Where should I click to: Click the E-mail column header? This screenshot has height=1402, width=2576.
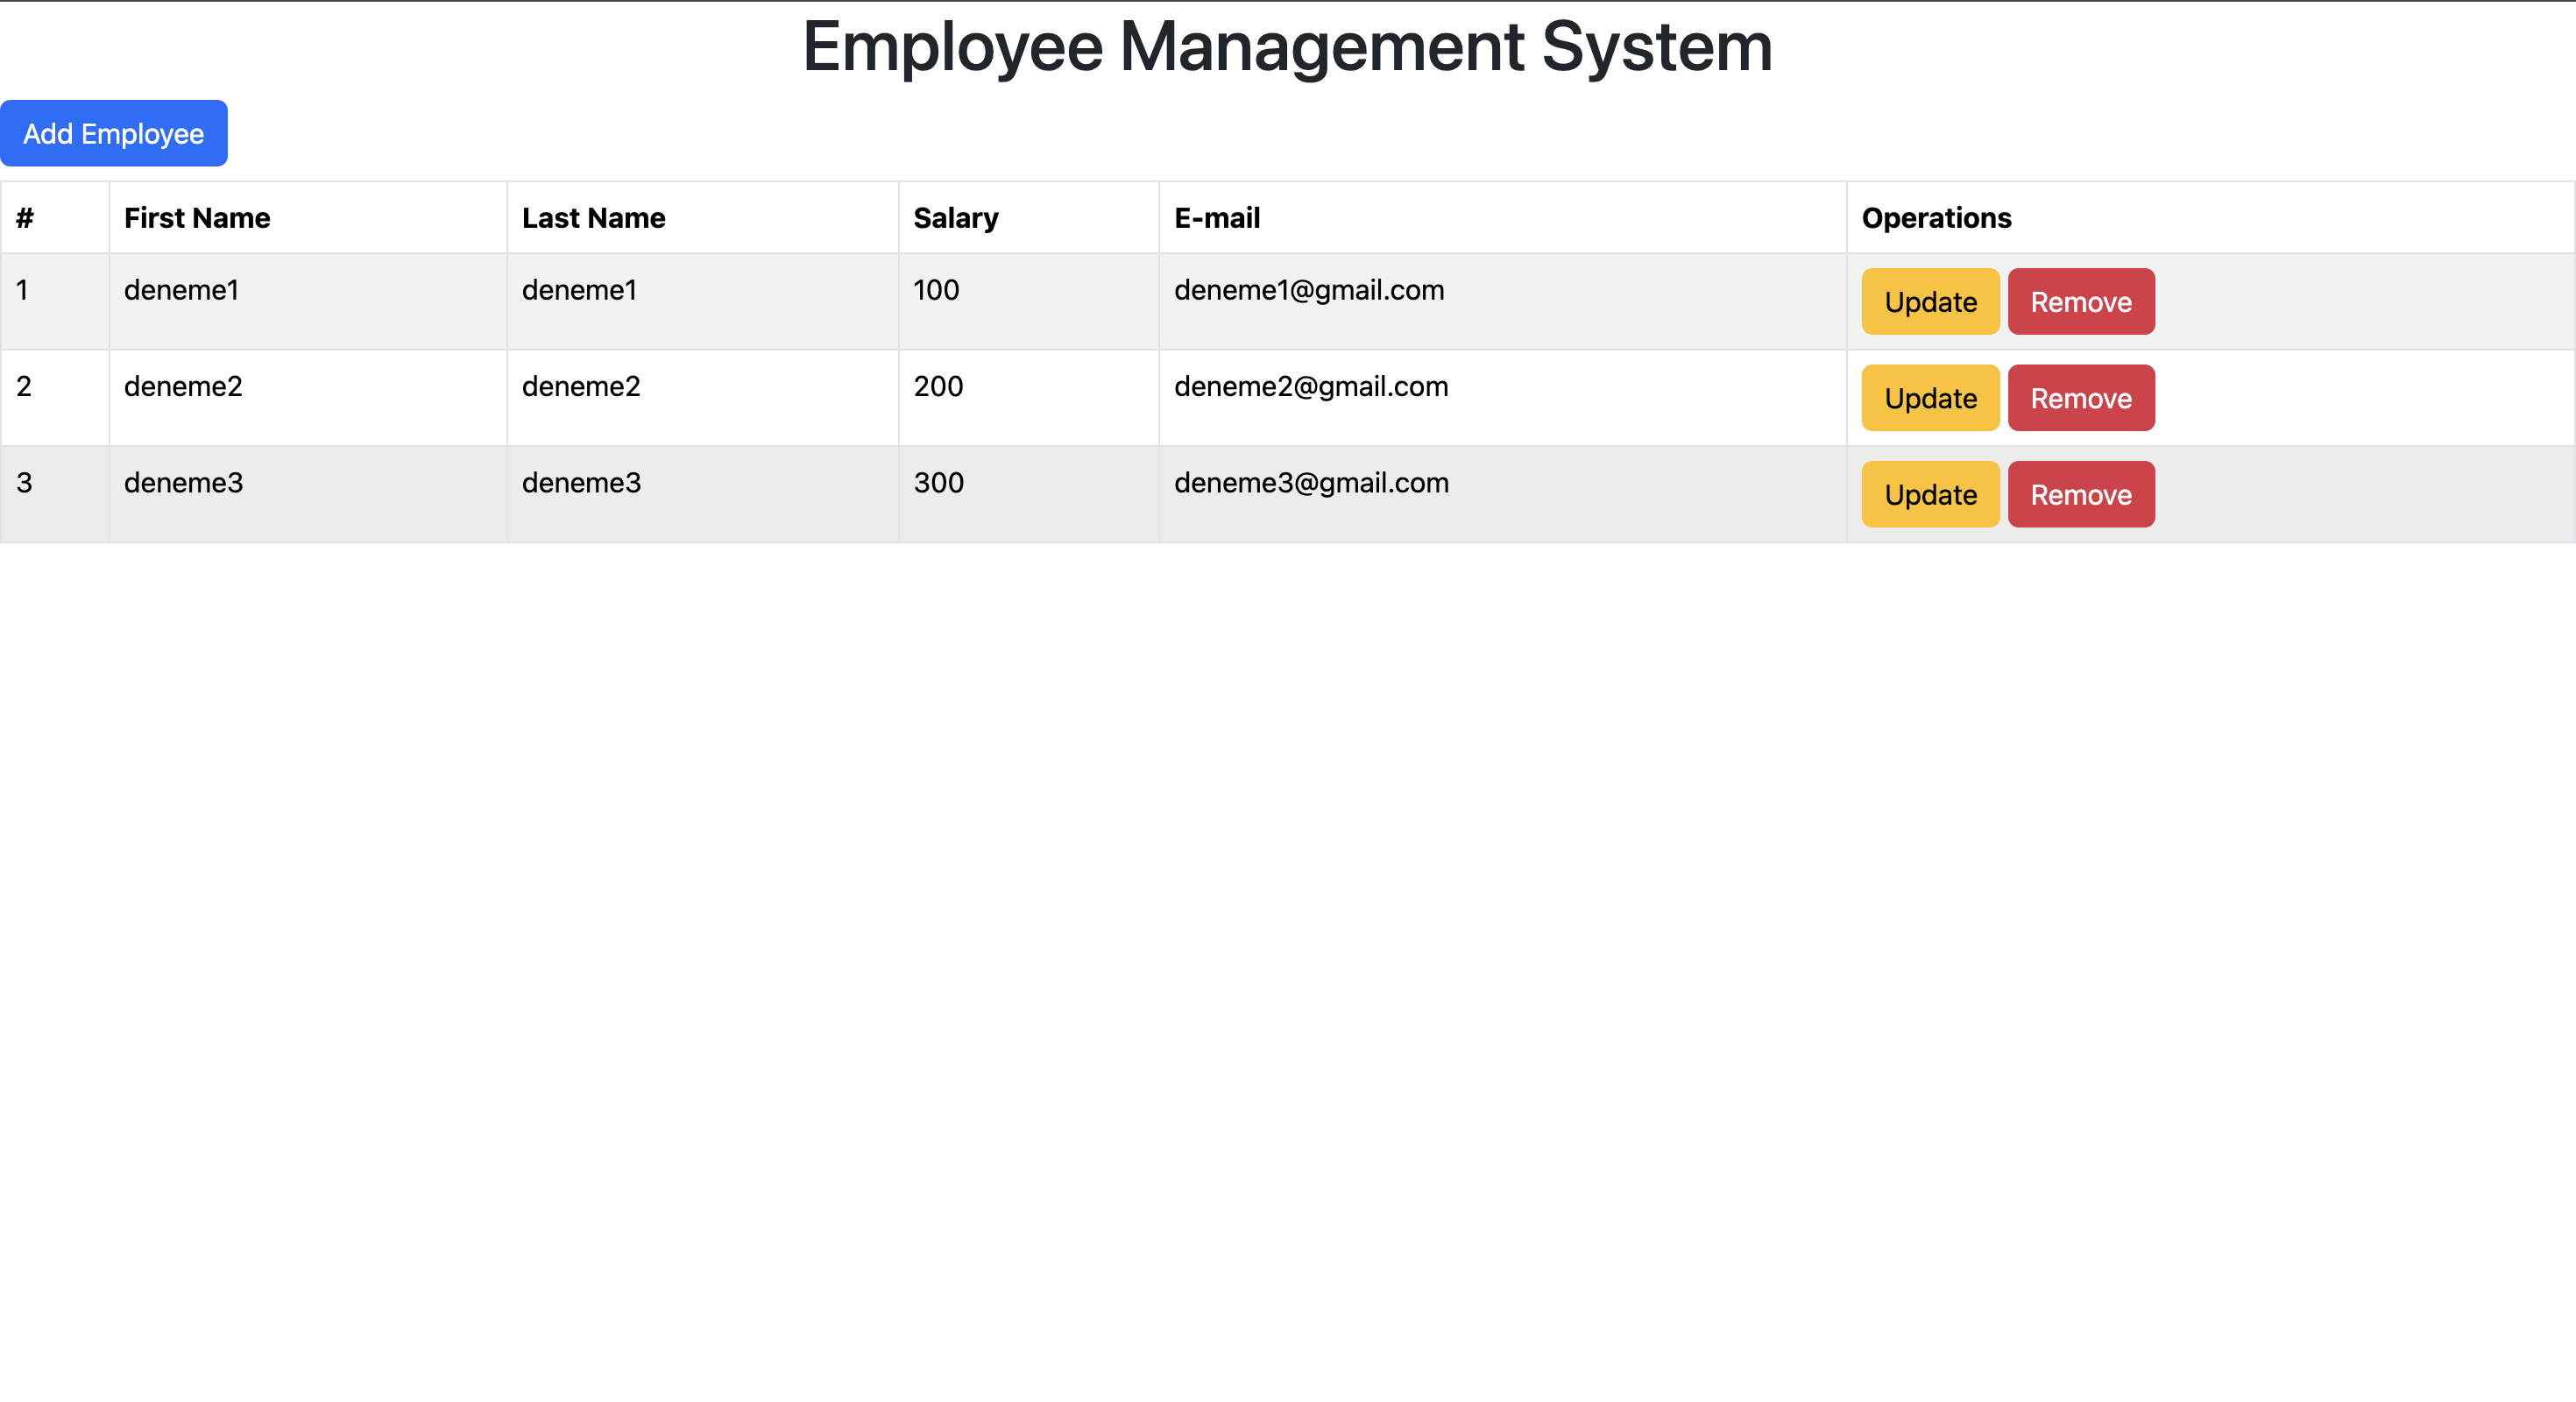tap(1216, 218)
